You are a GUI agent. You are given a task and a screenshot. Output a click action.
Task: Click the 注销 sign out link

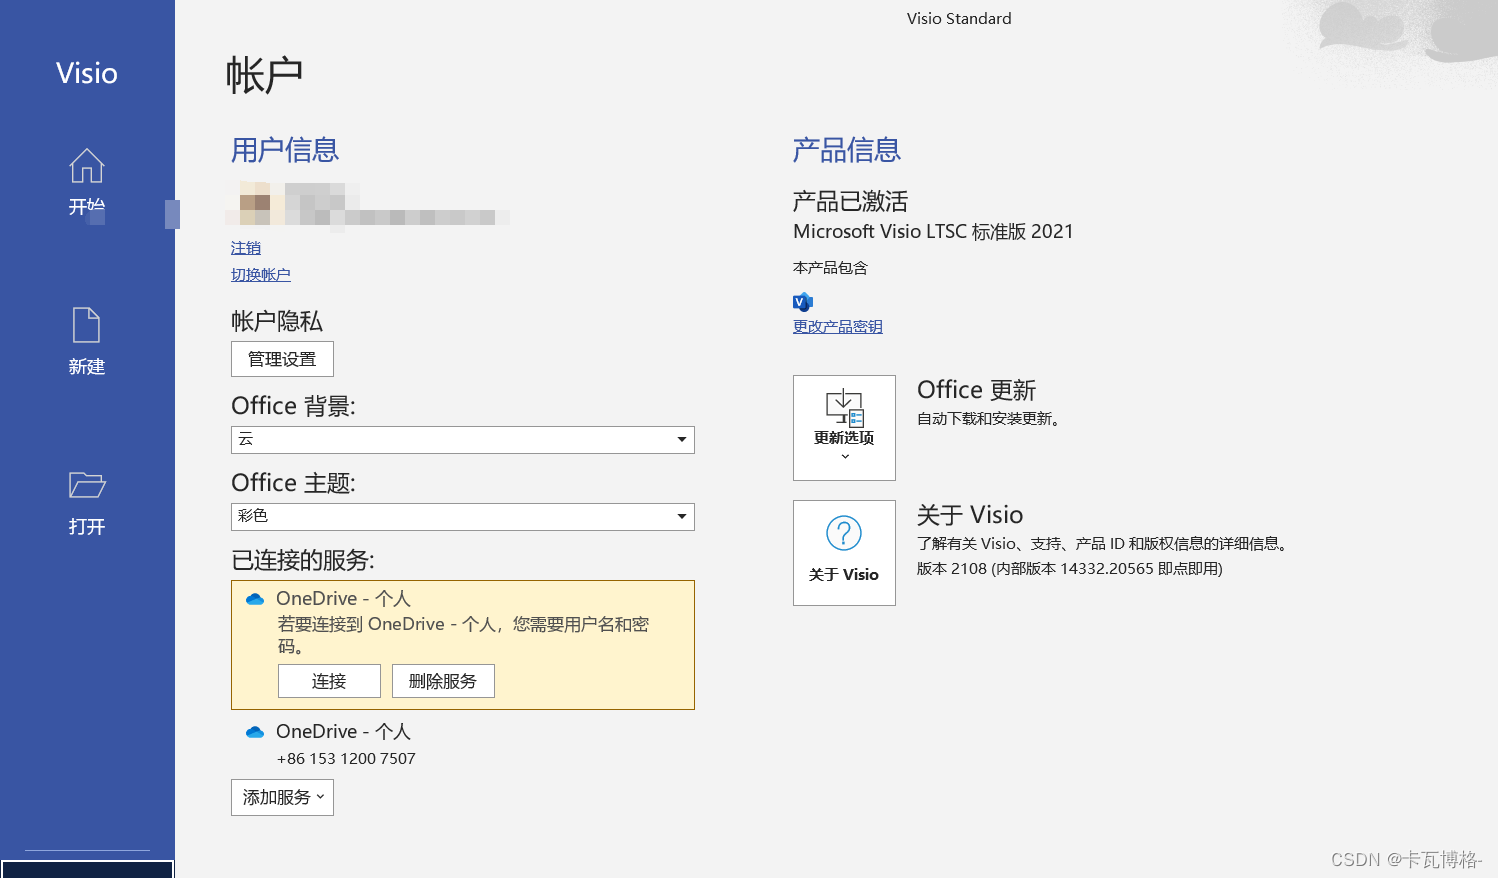click(x=246, y=248)
